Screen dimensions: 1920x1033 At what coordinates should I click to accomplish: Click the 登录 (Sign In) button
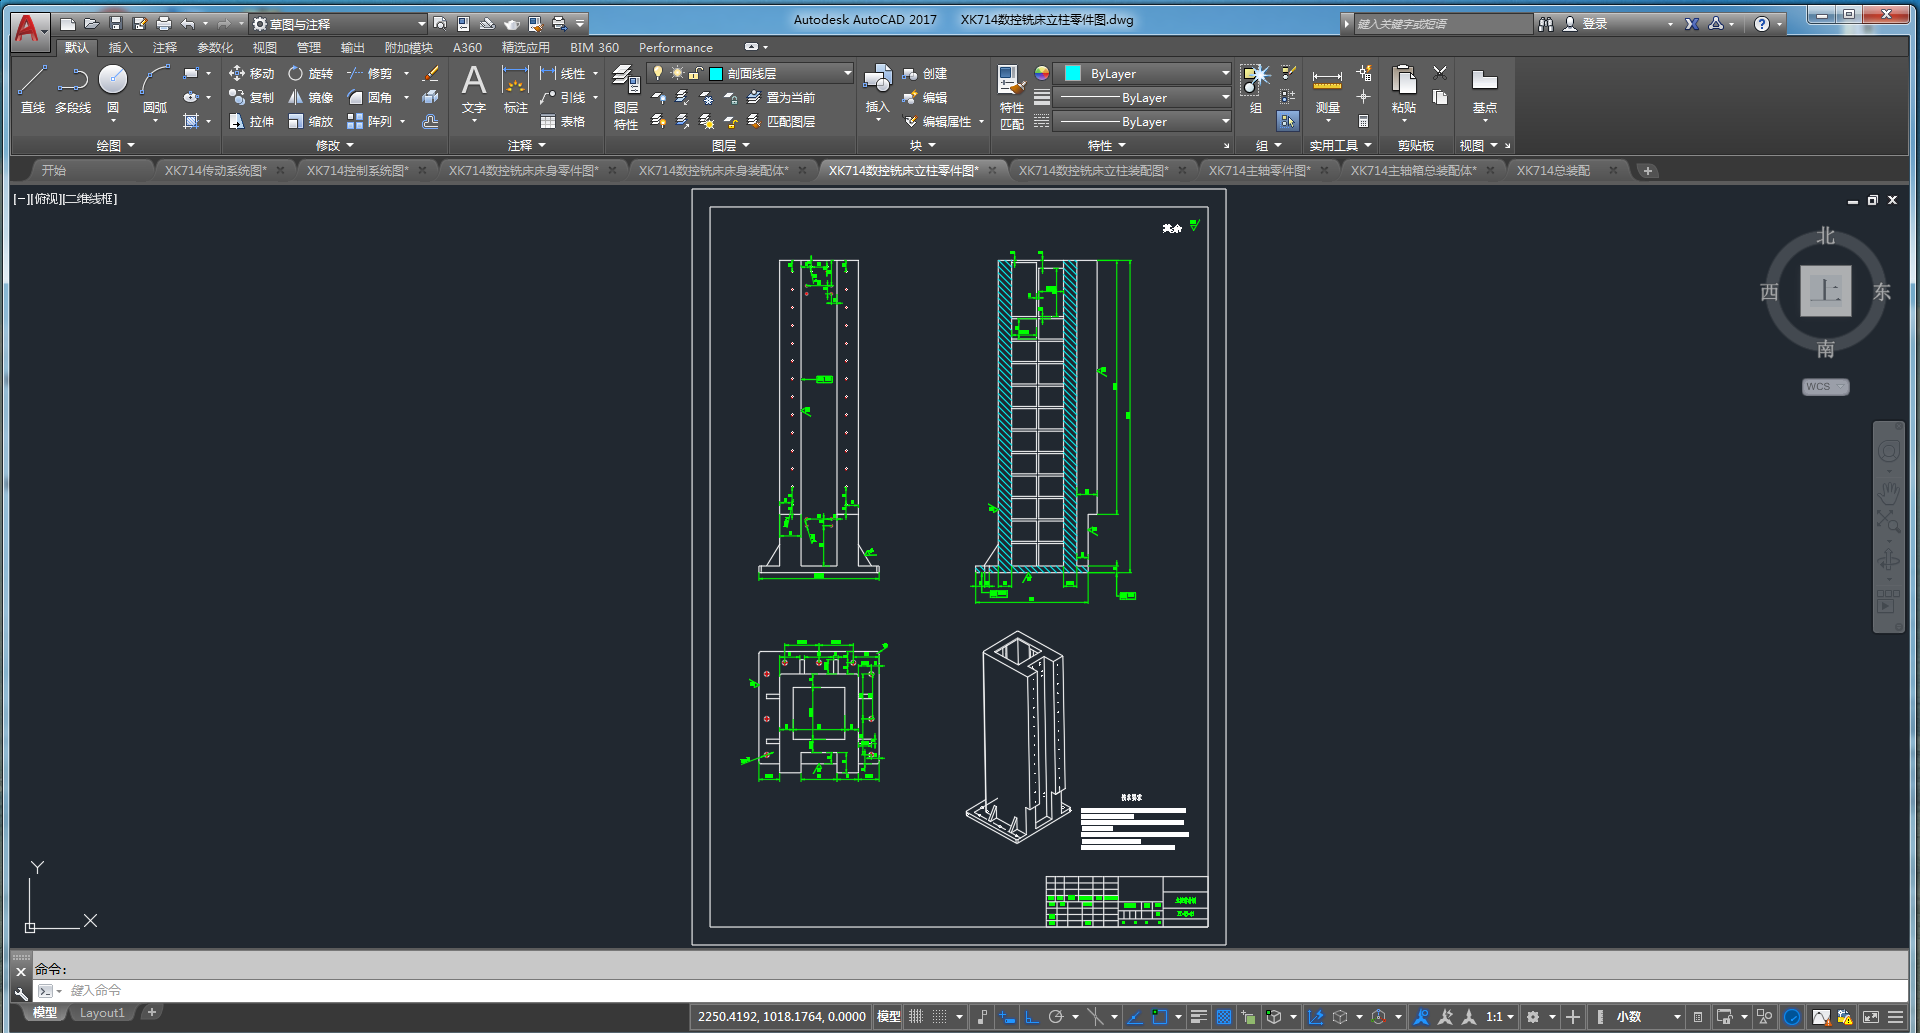(1586, 23)
